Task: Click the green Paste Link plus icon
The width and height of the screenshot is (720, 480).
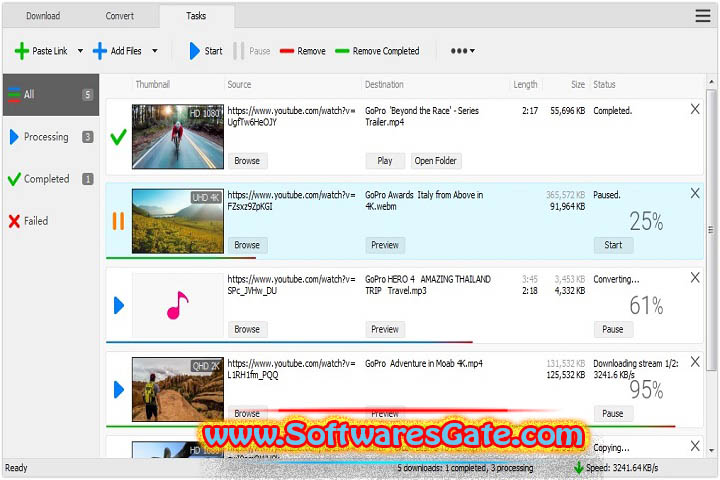Action: point(22,51)
